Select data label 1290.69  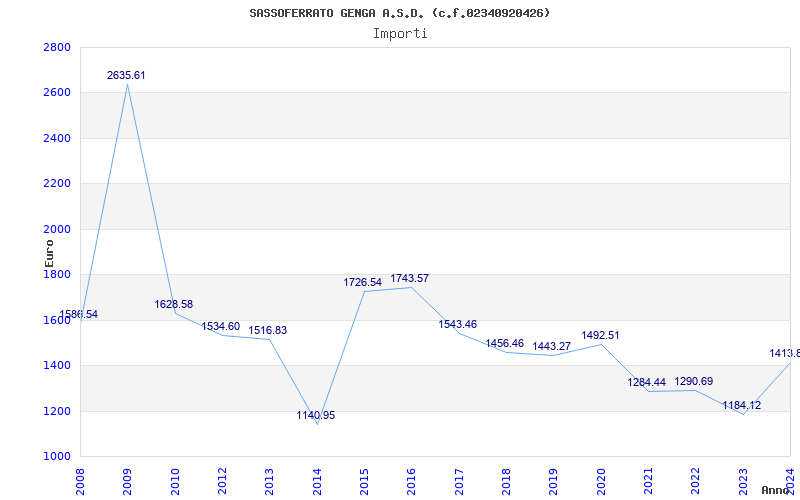click(x=694, y=382)
